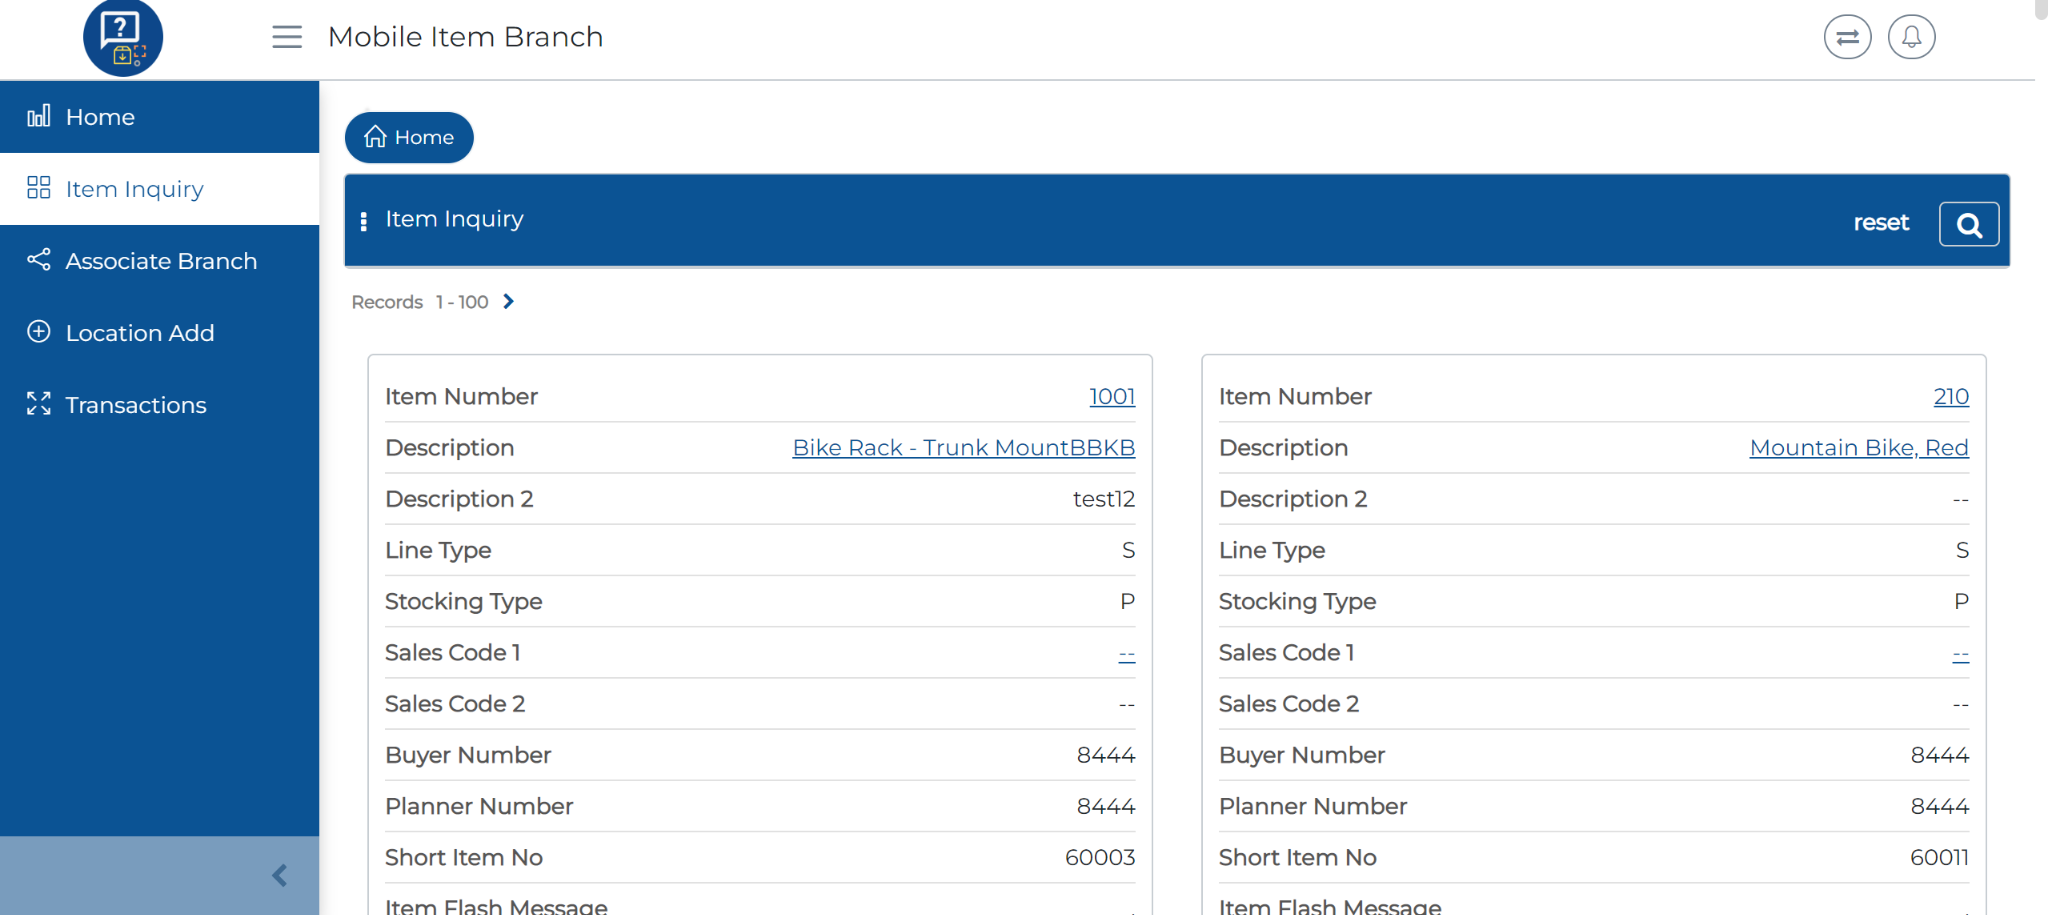
Task: Open the Item Inquiry three-dot options menu
Action: [x=364, y=221]
